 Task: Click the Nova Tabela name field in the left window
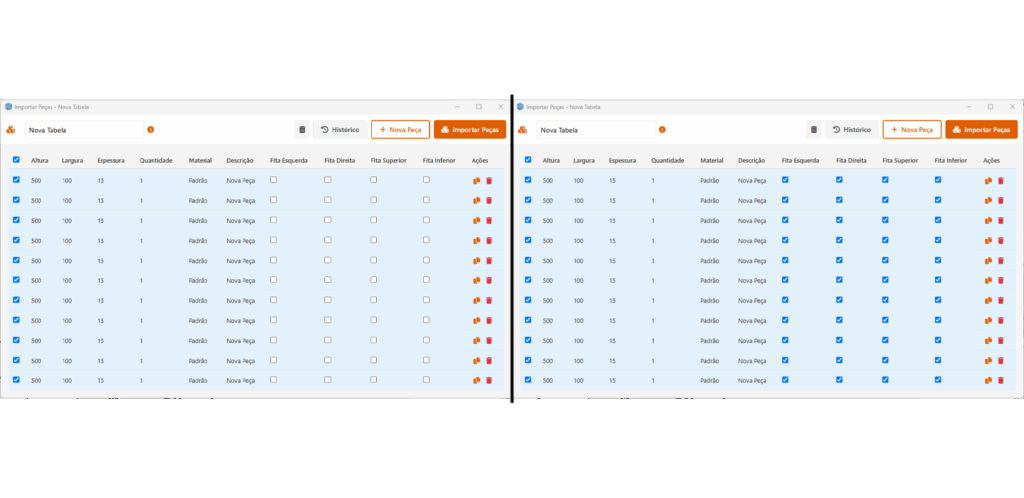tap(84, 129)
